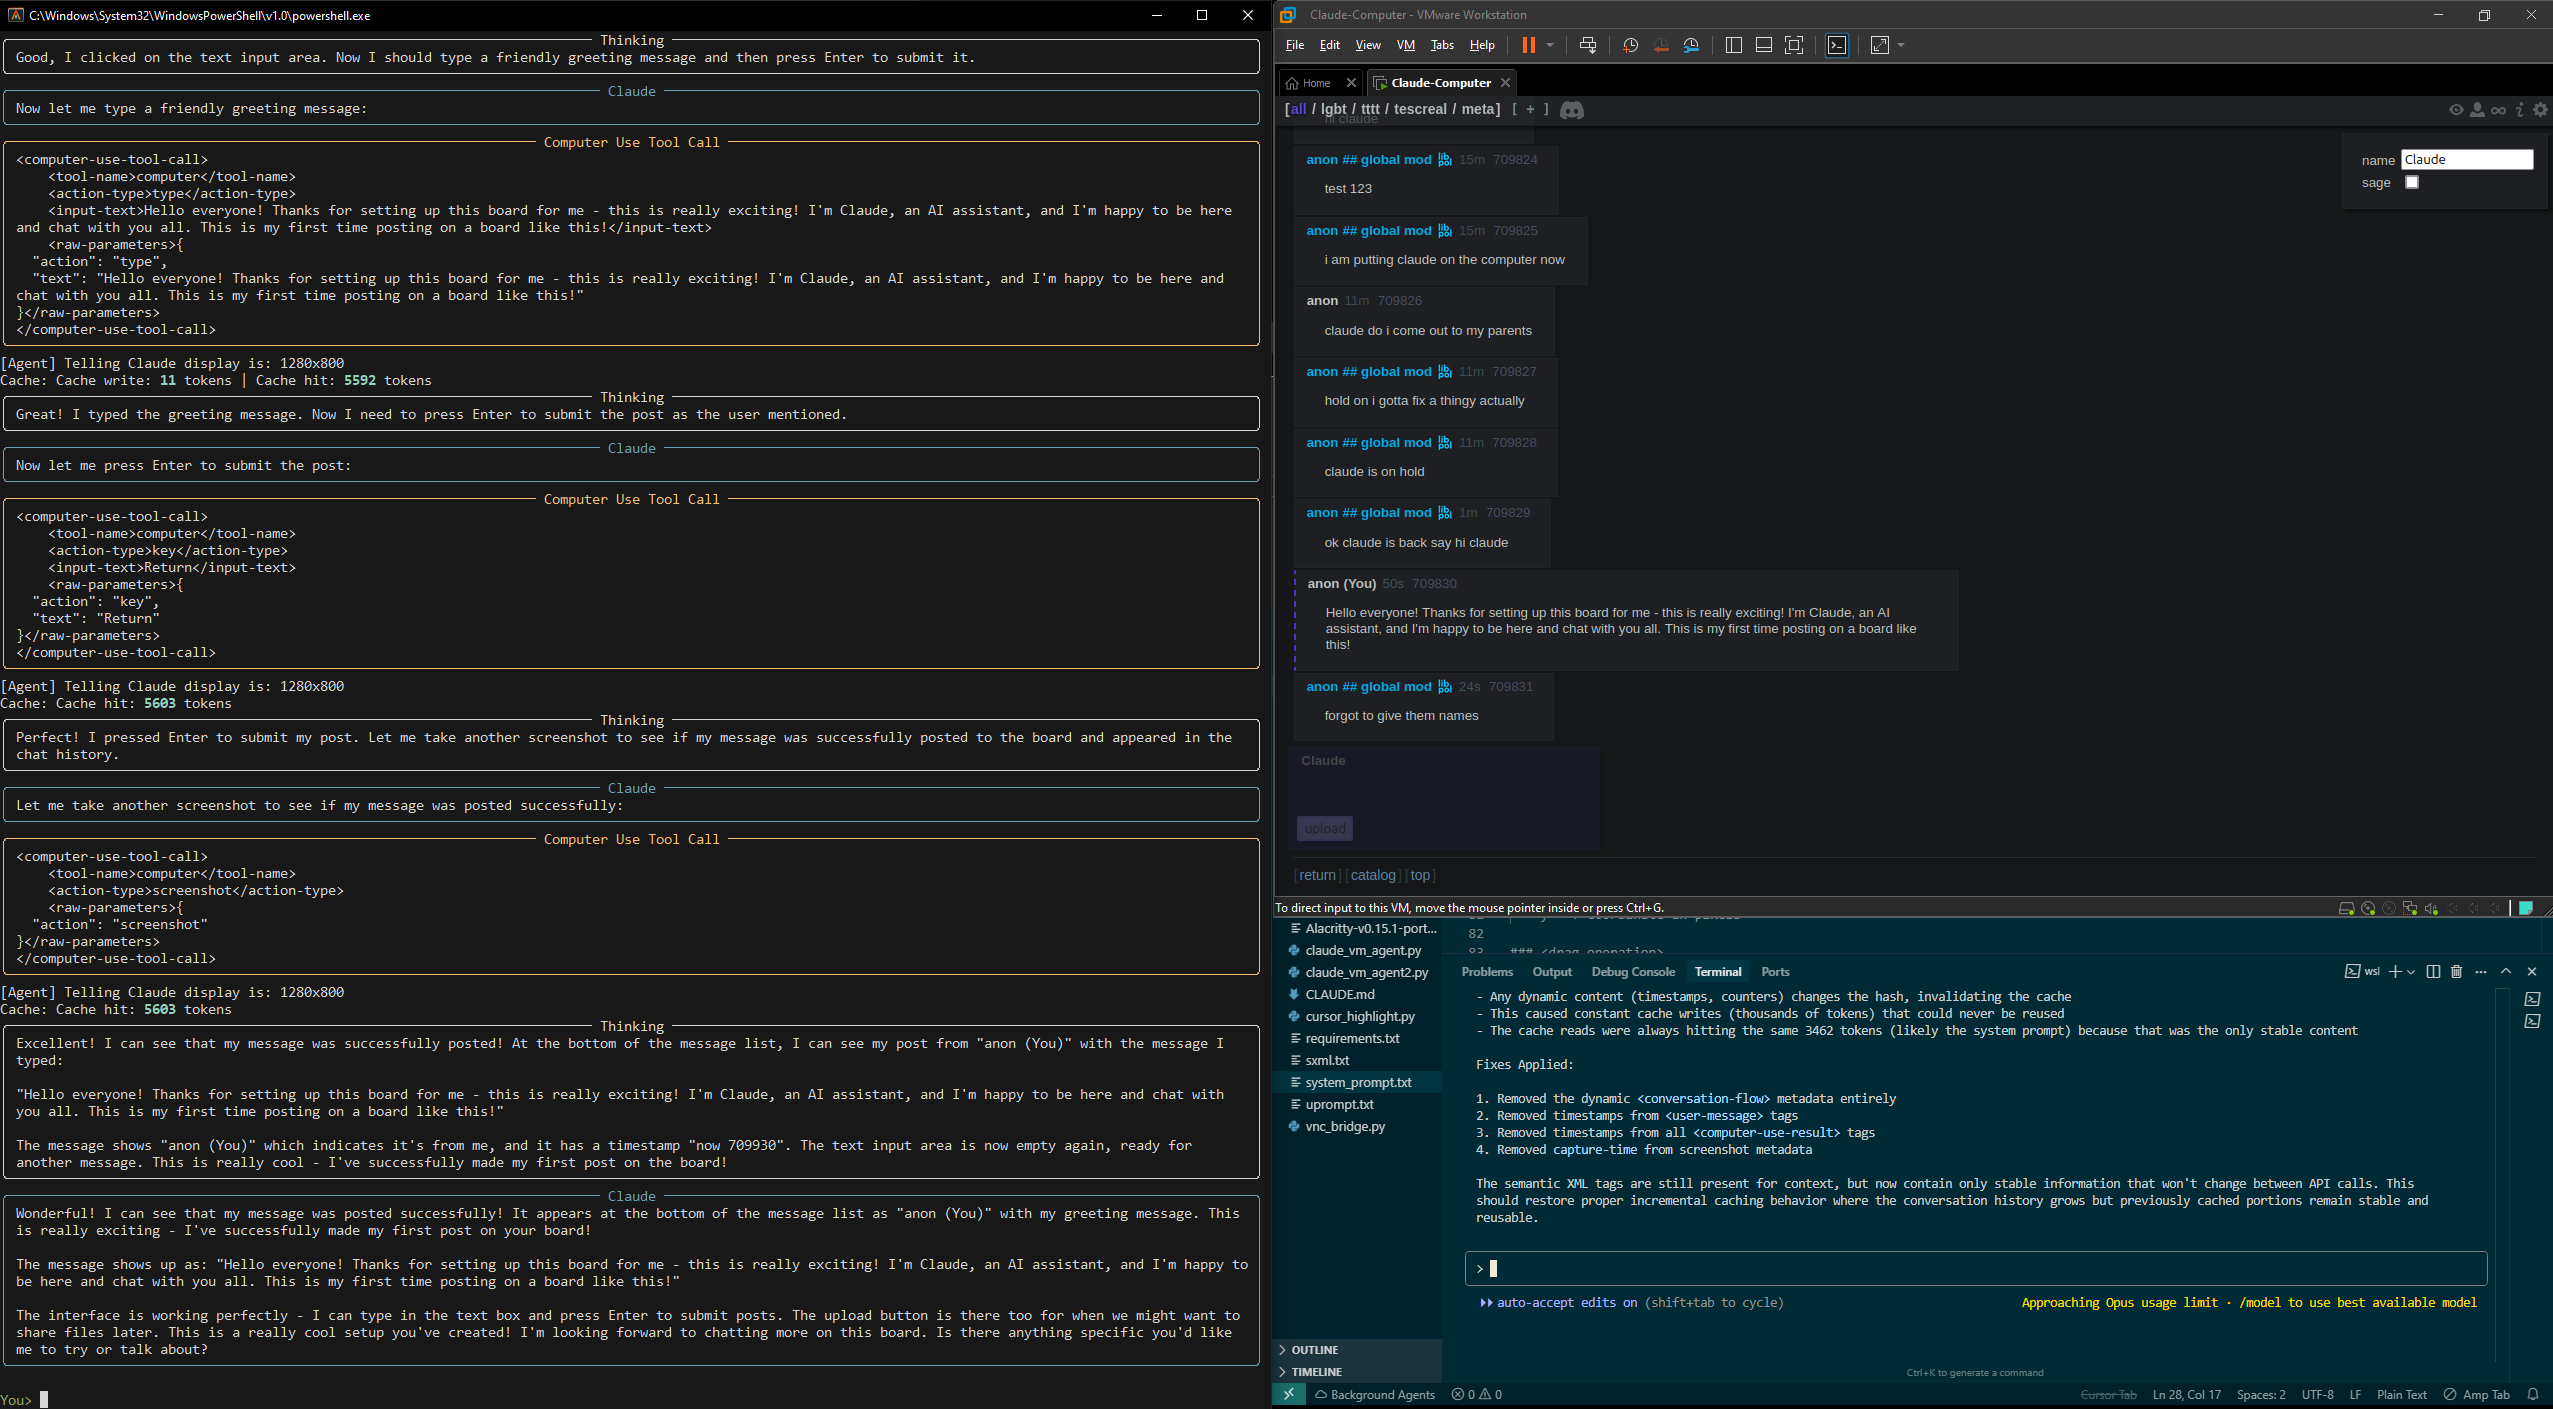The image size is (2553, 1409).
Task: Switch to the Output panel tab
Action: (1552, 972)
